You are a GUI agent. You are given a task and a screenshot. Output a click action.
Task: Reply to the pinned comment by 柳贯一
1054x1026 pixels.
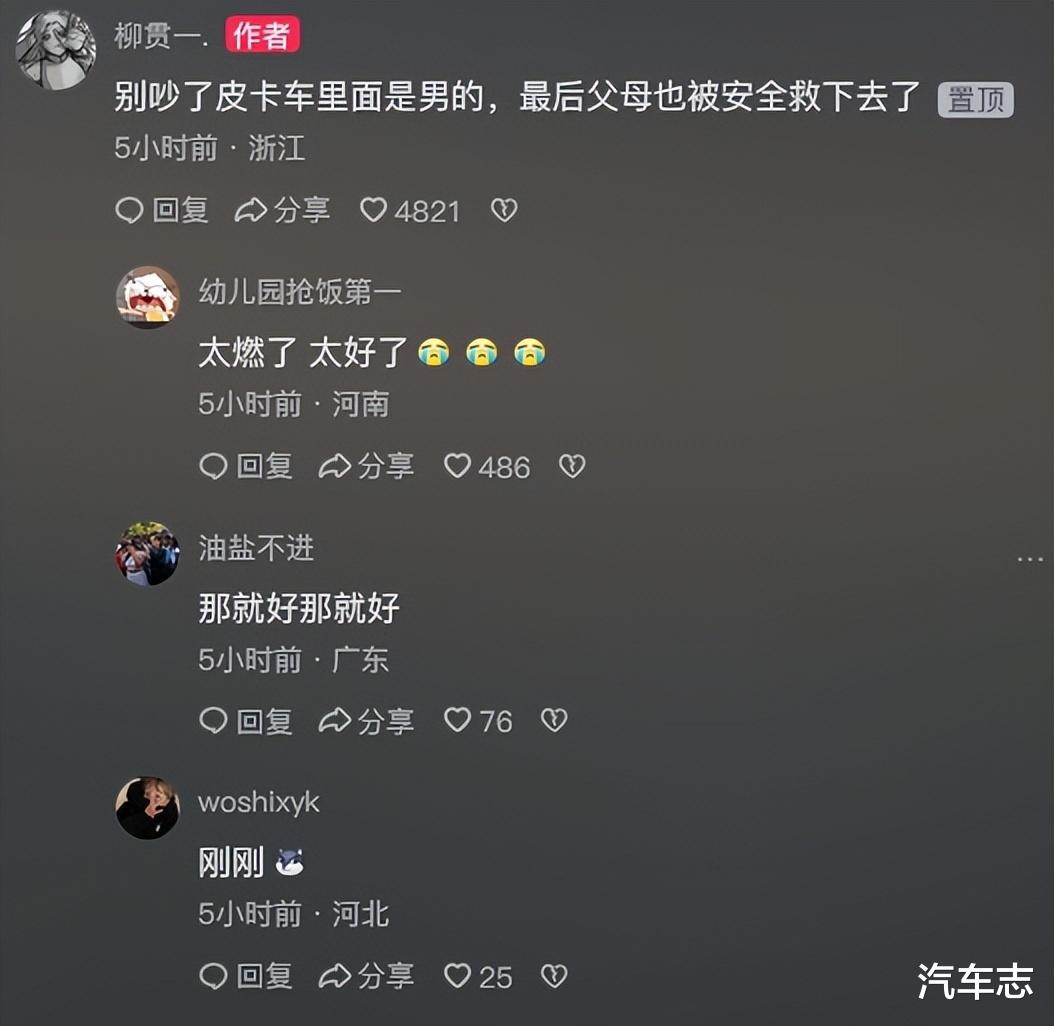[x=161, y=210]
